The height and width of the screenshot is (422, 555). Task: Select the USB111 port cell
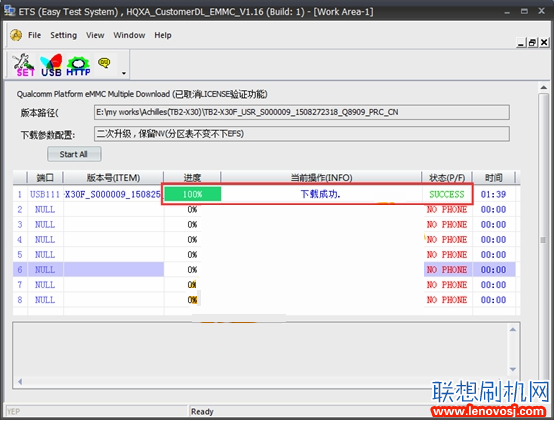45,194
